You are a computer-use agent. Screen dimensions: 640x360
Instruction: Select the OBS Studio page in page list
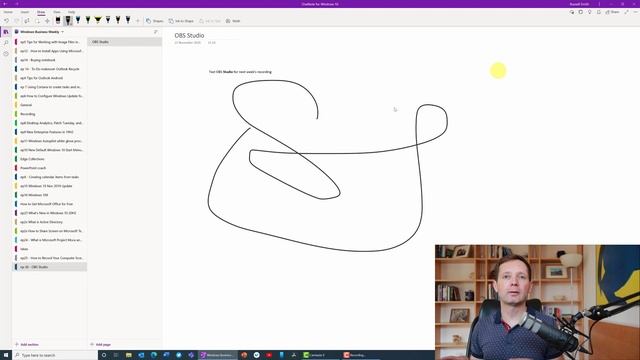coord(125,42)
